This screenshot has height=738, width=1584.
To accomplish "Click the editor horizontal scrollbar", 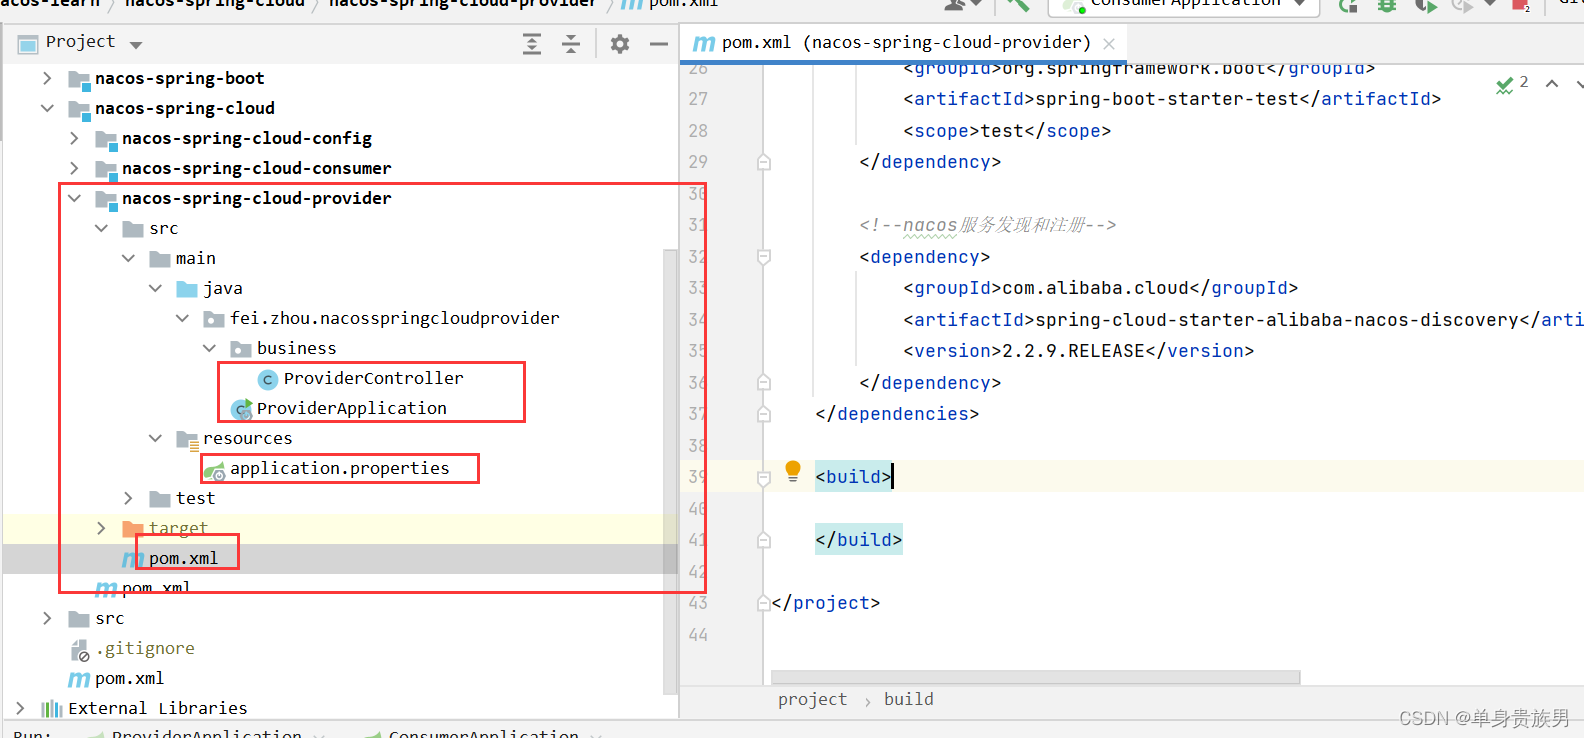I will pos(1035,677).
